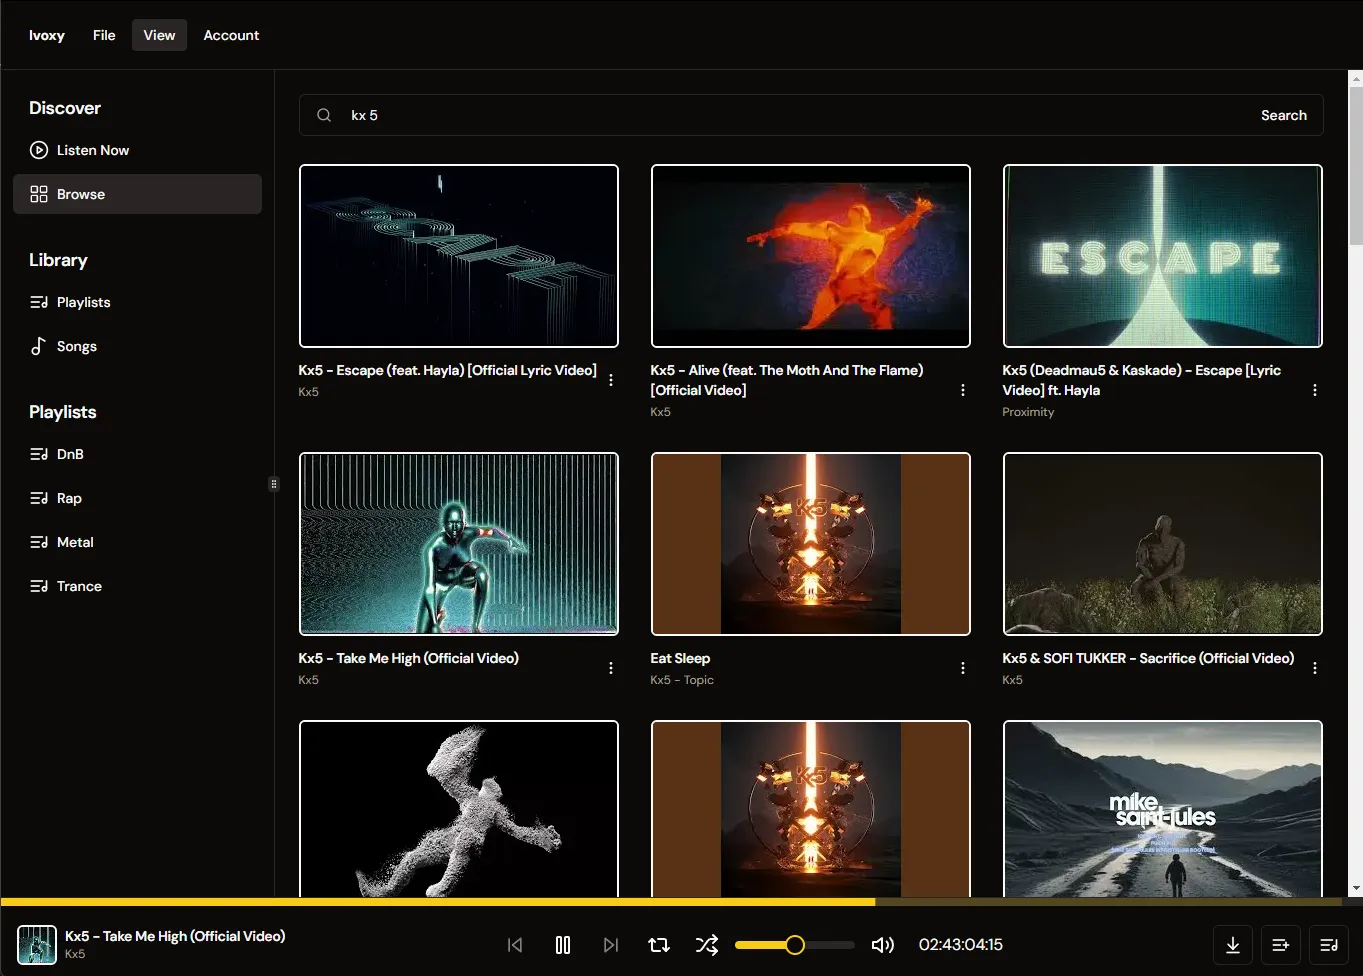Skip to the next track

coord(611,945)
